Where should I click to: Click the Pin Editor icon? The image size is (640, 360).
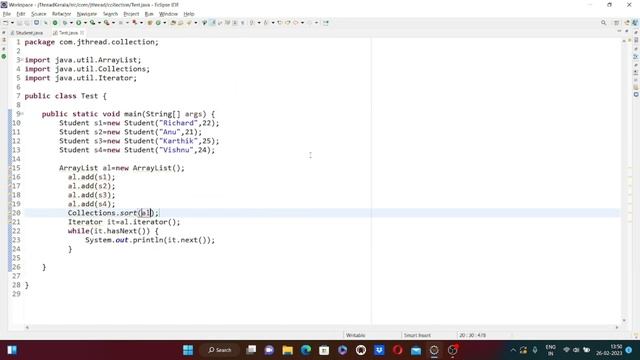[326, 23]
